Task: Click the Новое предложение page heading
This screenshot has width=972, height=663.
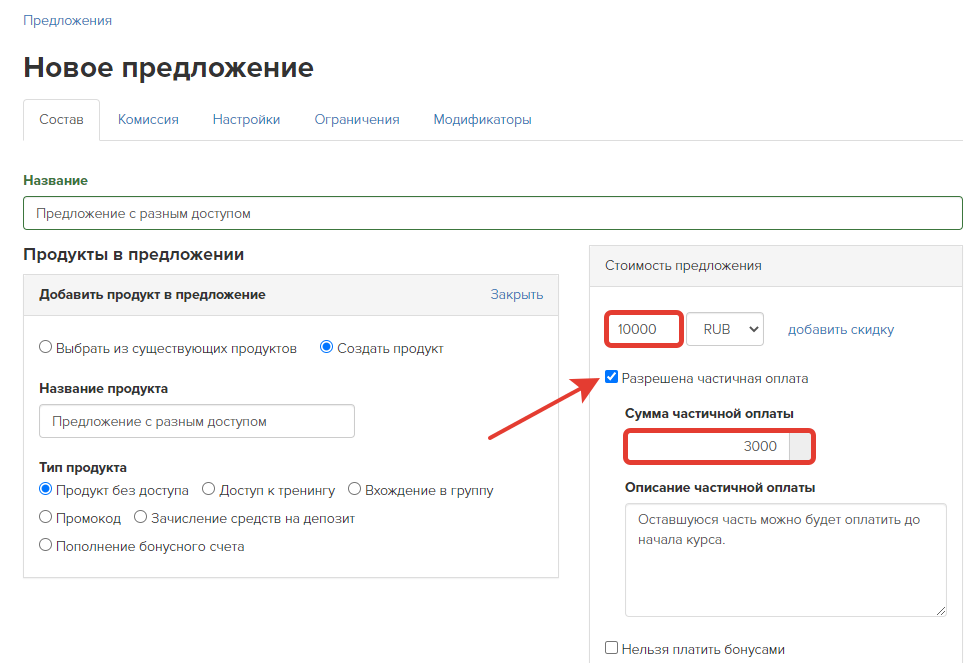Action: point(169,68)
